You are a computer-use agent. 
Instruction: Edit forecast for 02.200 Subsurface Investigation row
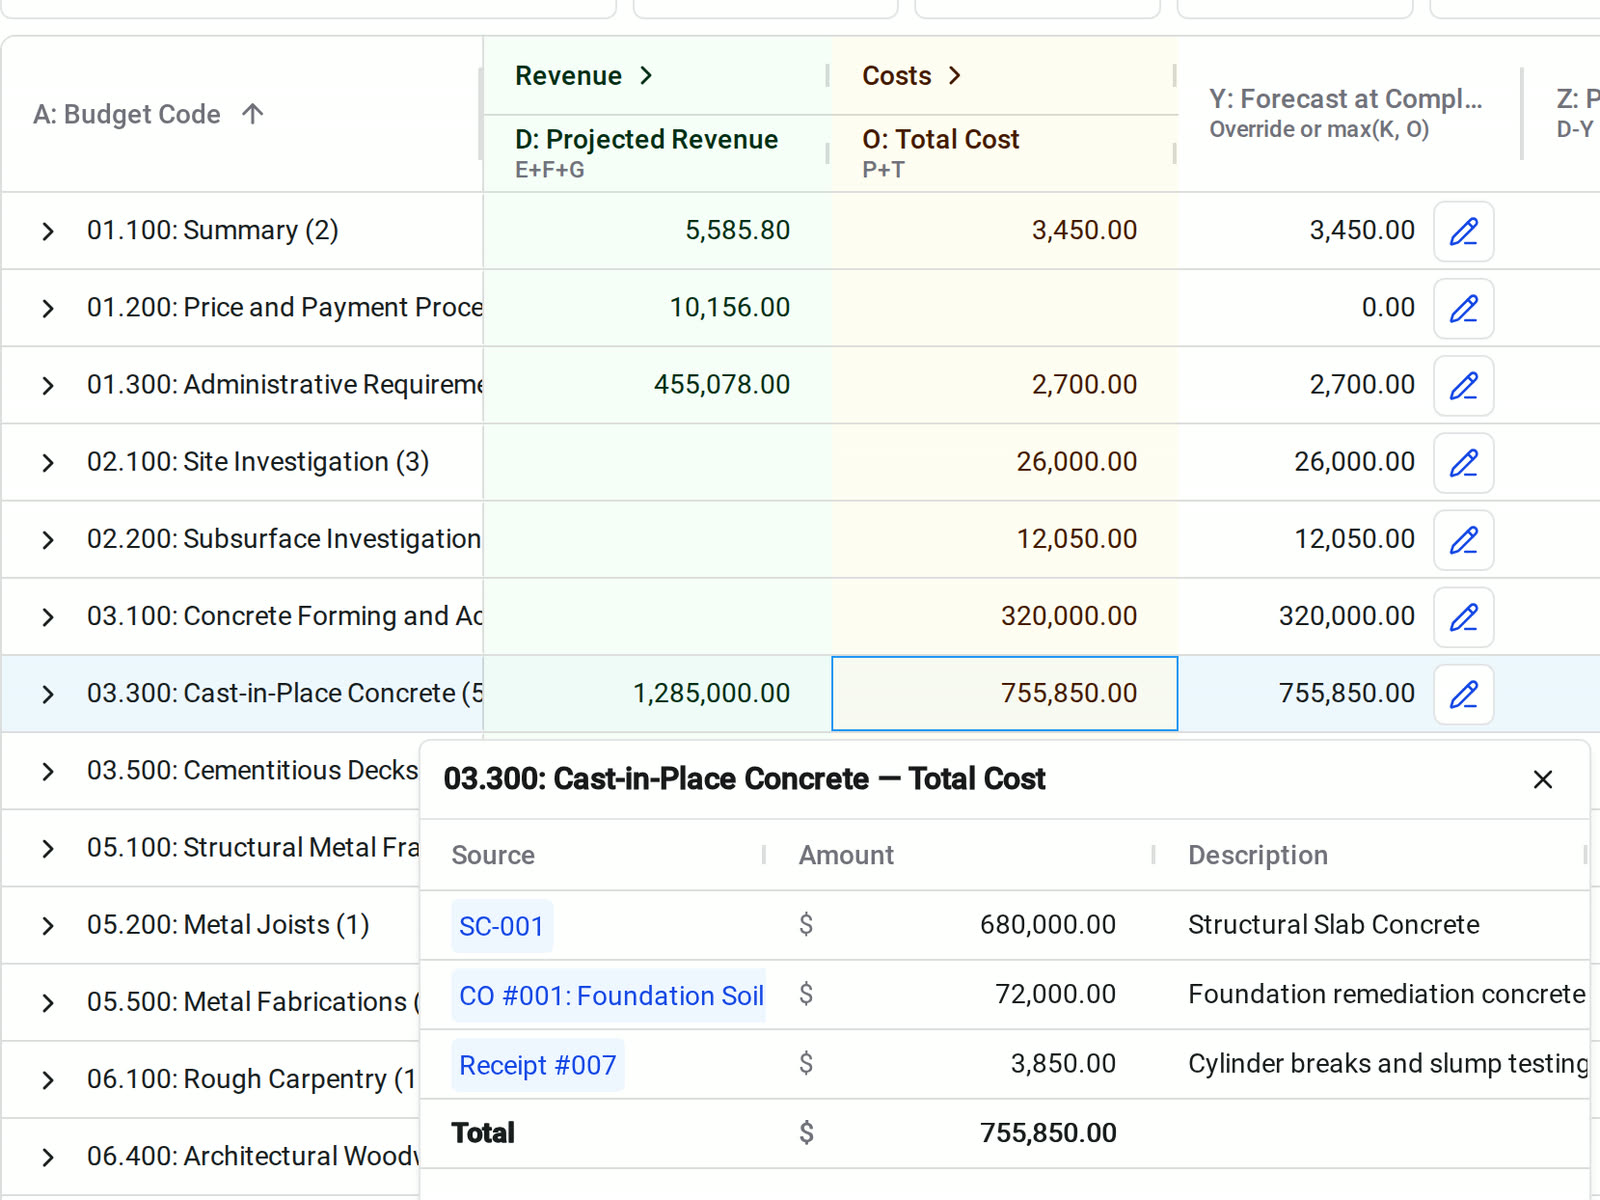point(1464,540)
